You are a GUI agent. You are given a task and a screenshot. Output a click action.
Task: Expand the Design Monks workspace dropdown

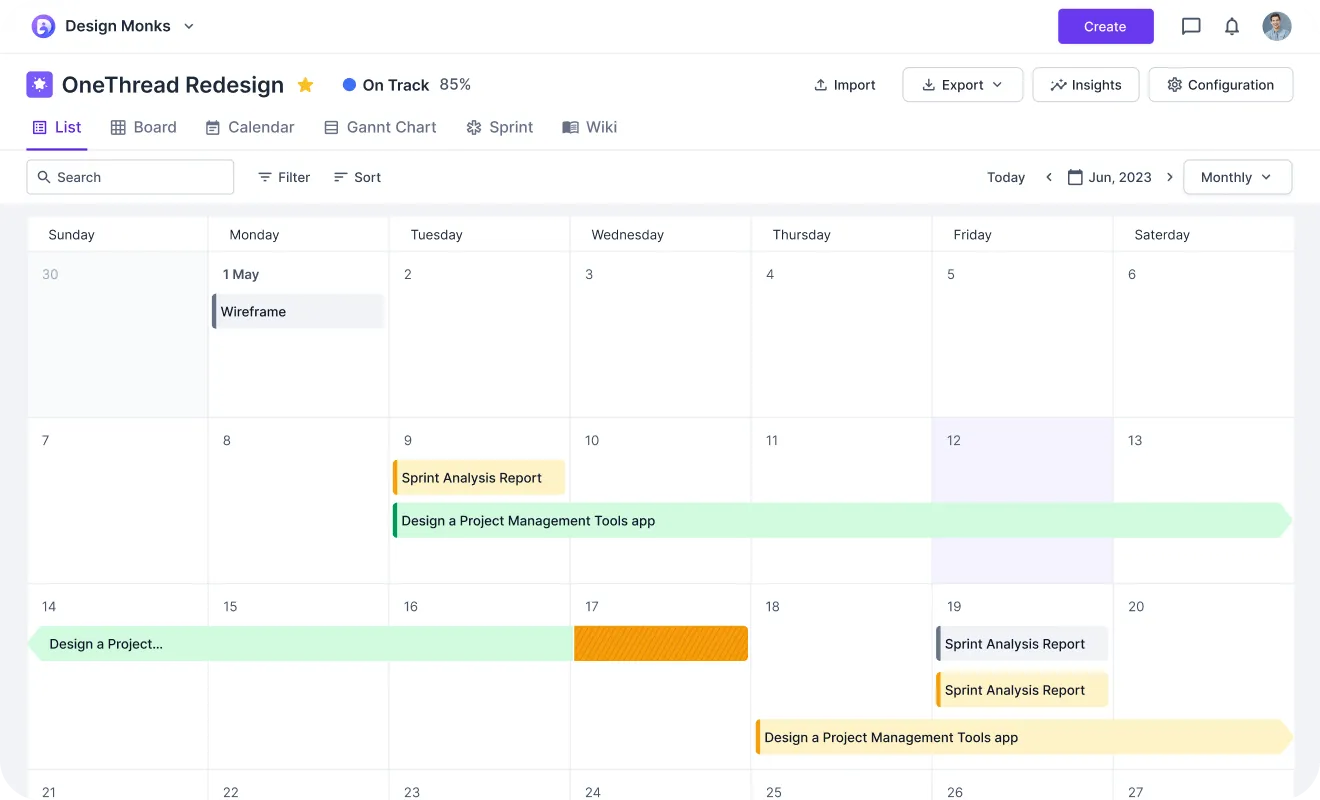click(x=189, y=26)
